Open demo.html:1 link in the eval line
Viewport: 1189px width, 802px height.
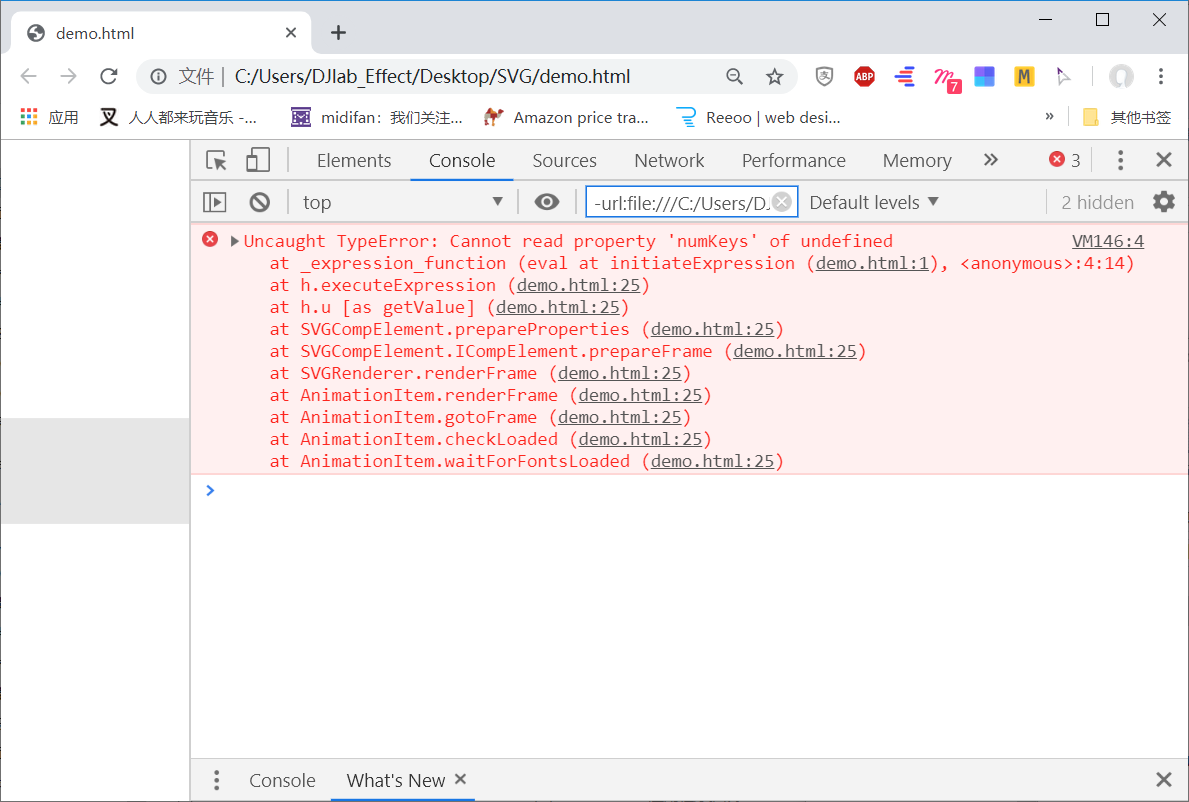[x=871, y=263]
